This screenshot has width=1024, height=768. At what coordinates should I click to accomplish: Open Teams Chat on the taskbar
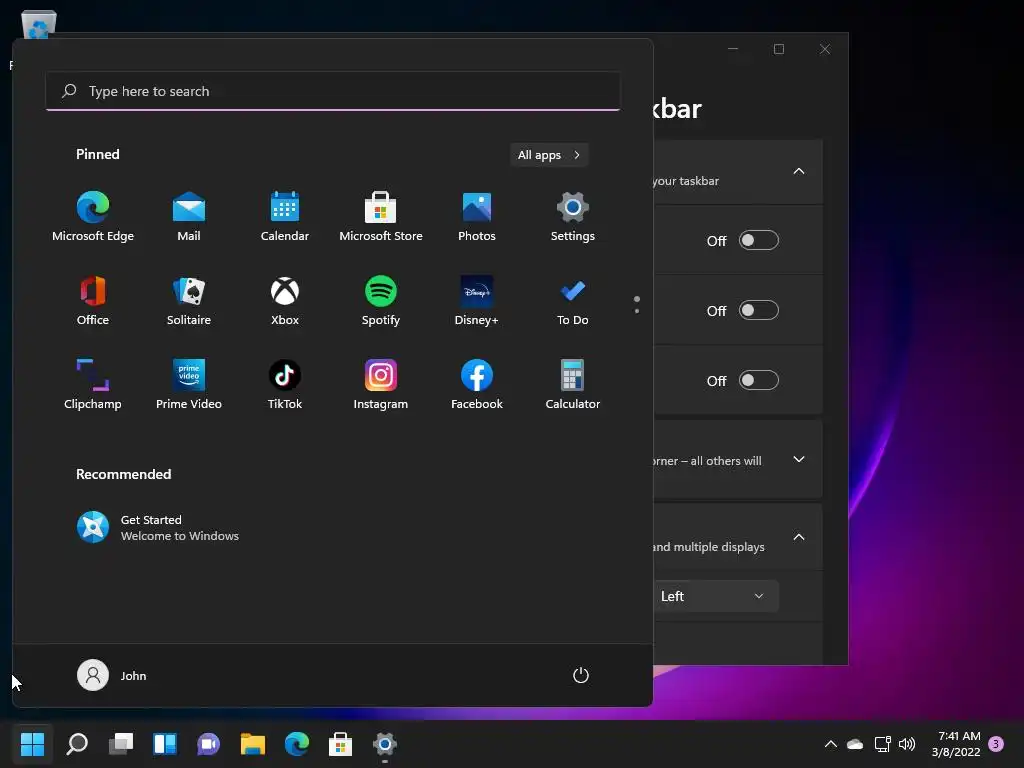click(x=208, y=743)
